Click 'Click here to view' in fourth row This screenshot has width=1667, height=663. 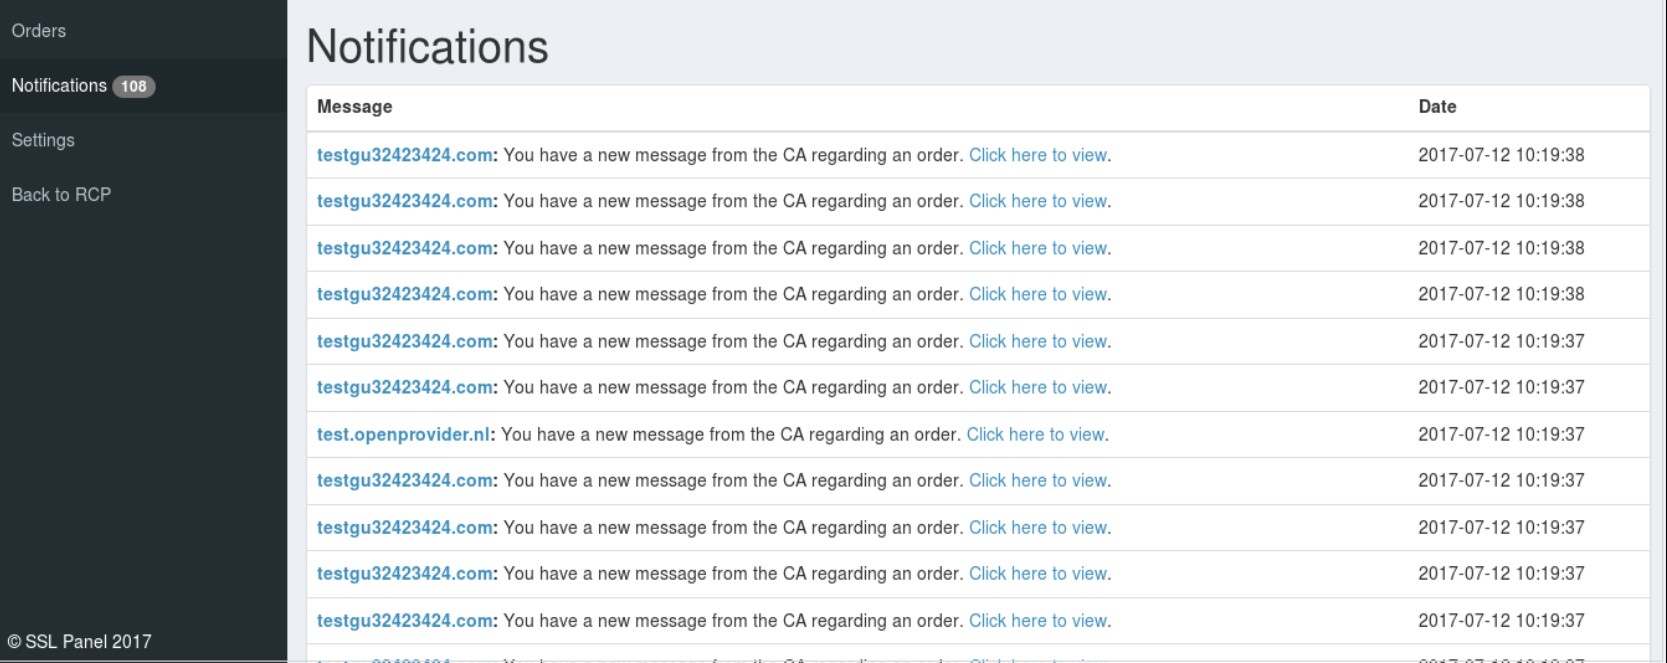(x=1038, y=294)
